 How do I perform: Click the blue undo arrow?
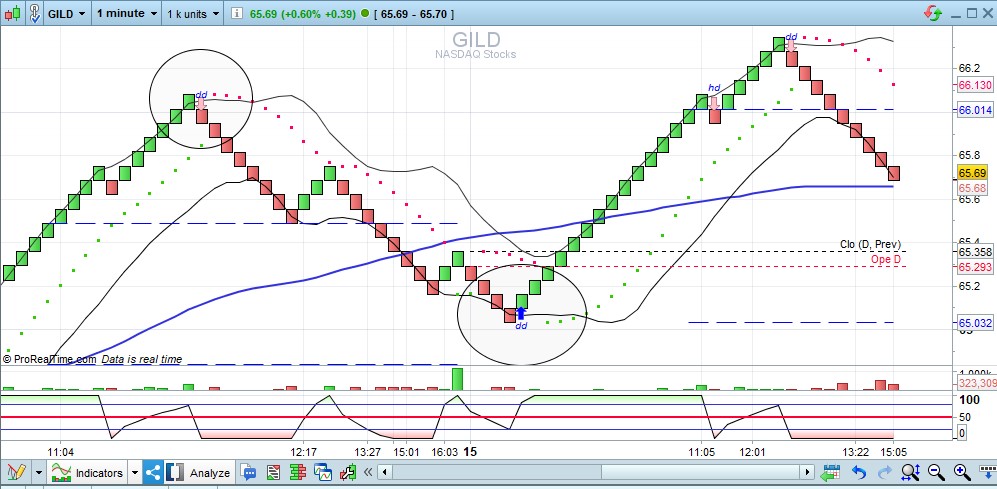859,472
